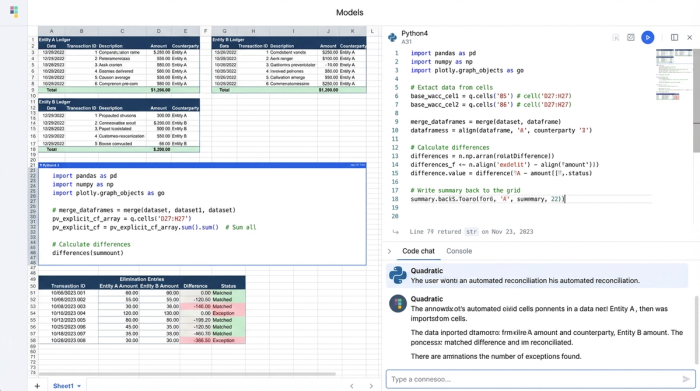Viewport: 700px width, 391px height.
Task: Click the 'Exception' status in row 54
Action: tap(223, 313)
